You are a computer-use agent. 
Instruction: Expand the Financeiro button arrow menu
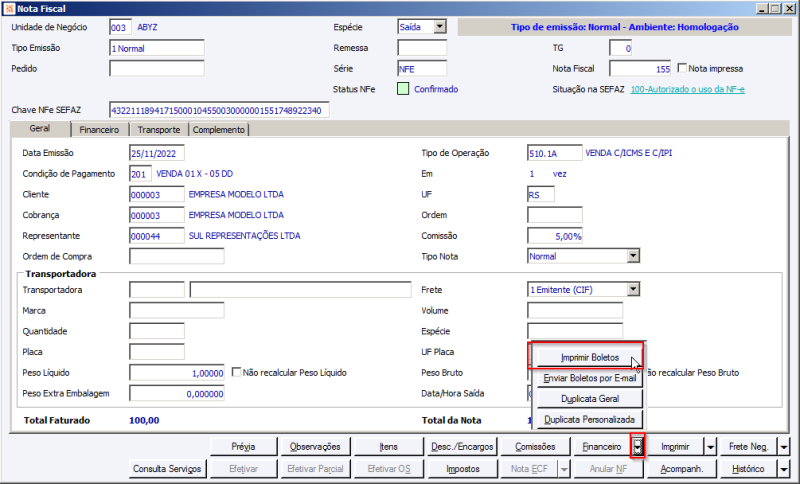point(638,447)
